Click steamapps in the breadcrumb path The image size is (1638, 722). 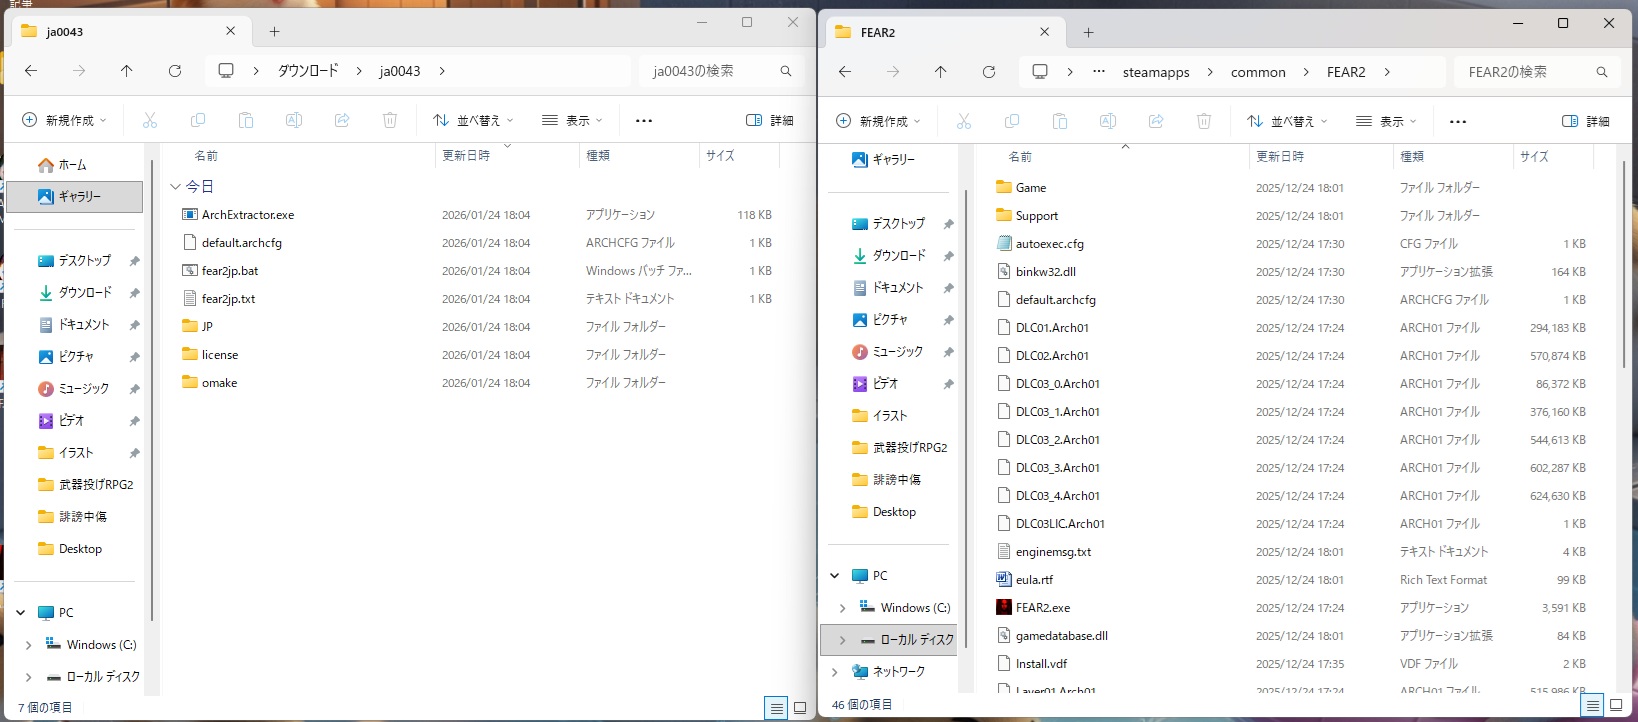click(1155, 73)
